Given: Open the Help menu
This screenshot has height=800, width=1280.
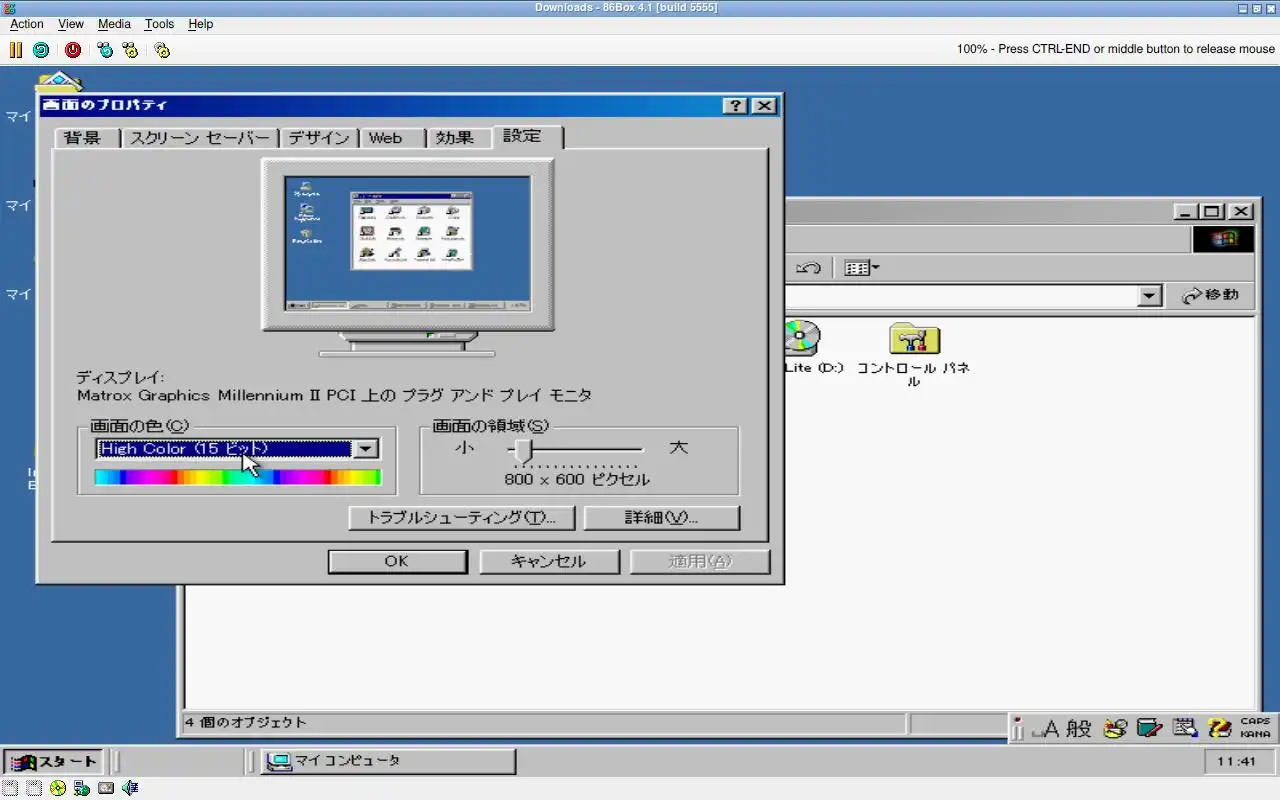Looking at the screenshot, I should click(x=201, y=24).
